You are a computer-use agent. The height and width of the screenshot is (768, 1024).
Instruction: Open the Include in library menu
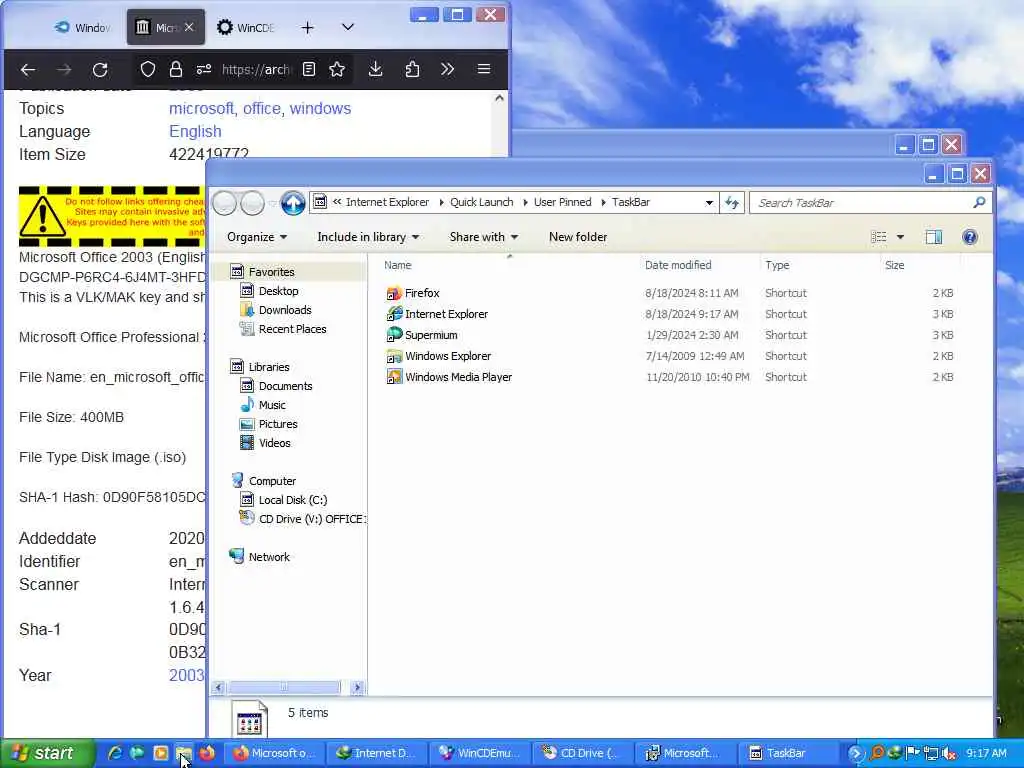(368, 237)
